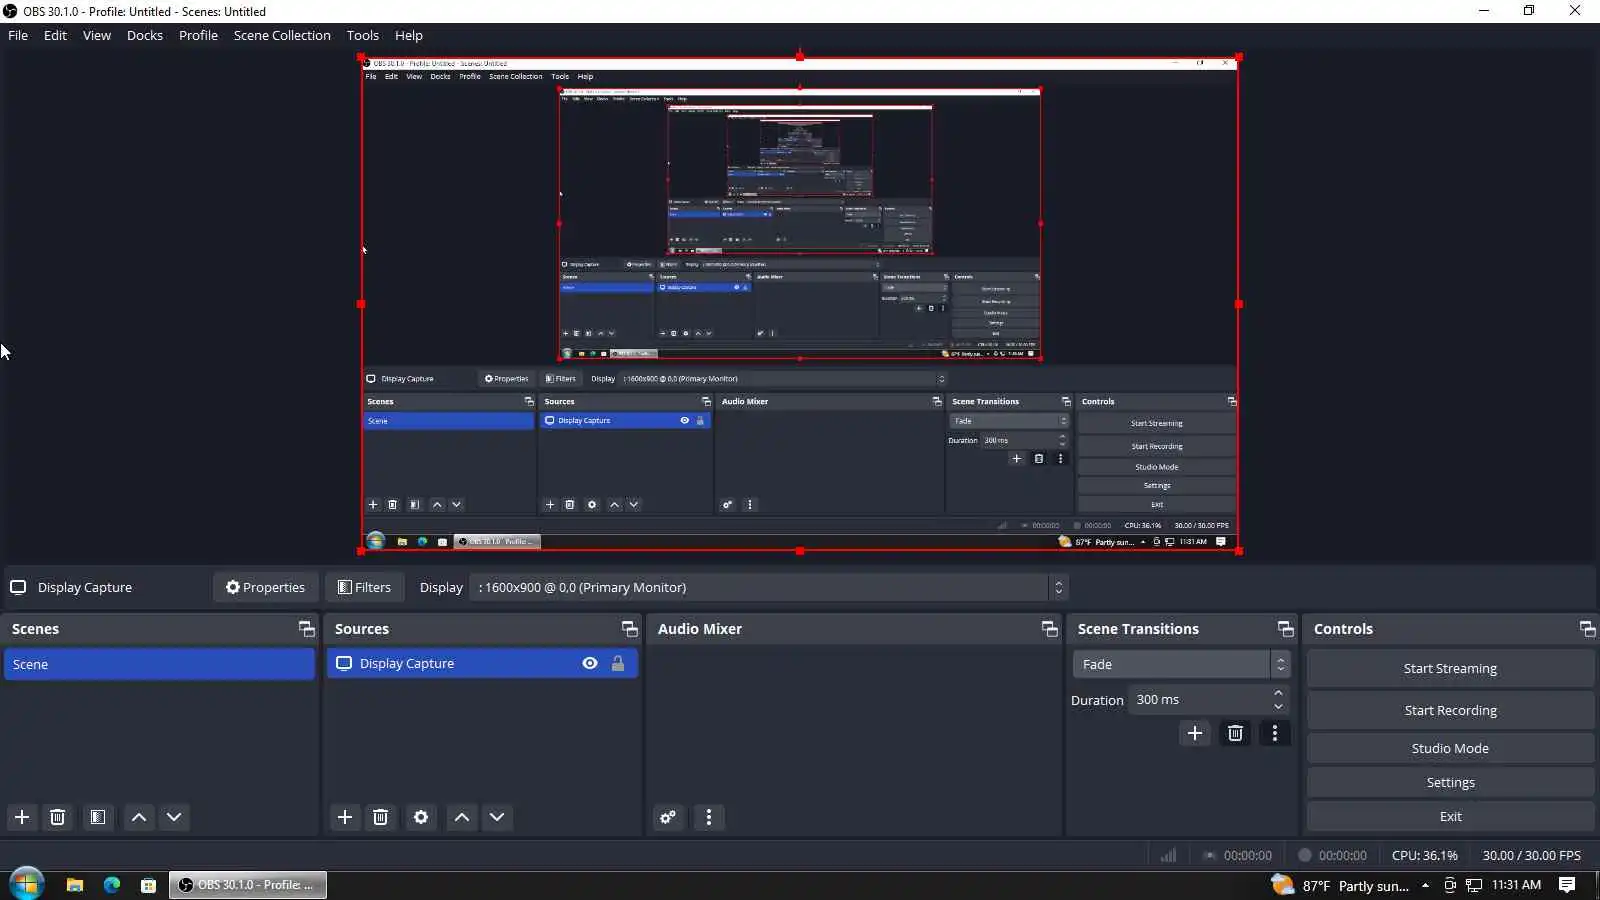Open the Profile menu

point(198,35)
